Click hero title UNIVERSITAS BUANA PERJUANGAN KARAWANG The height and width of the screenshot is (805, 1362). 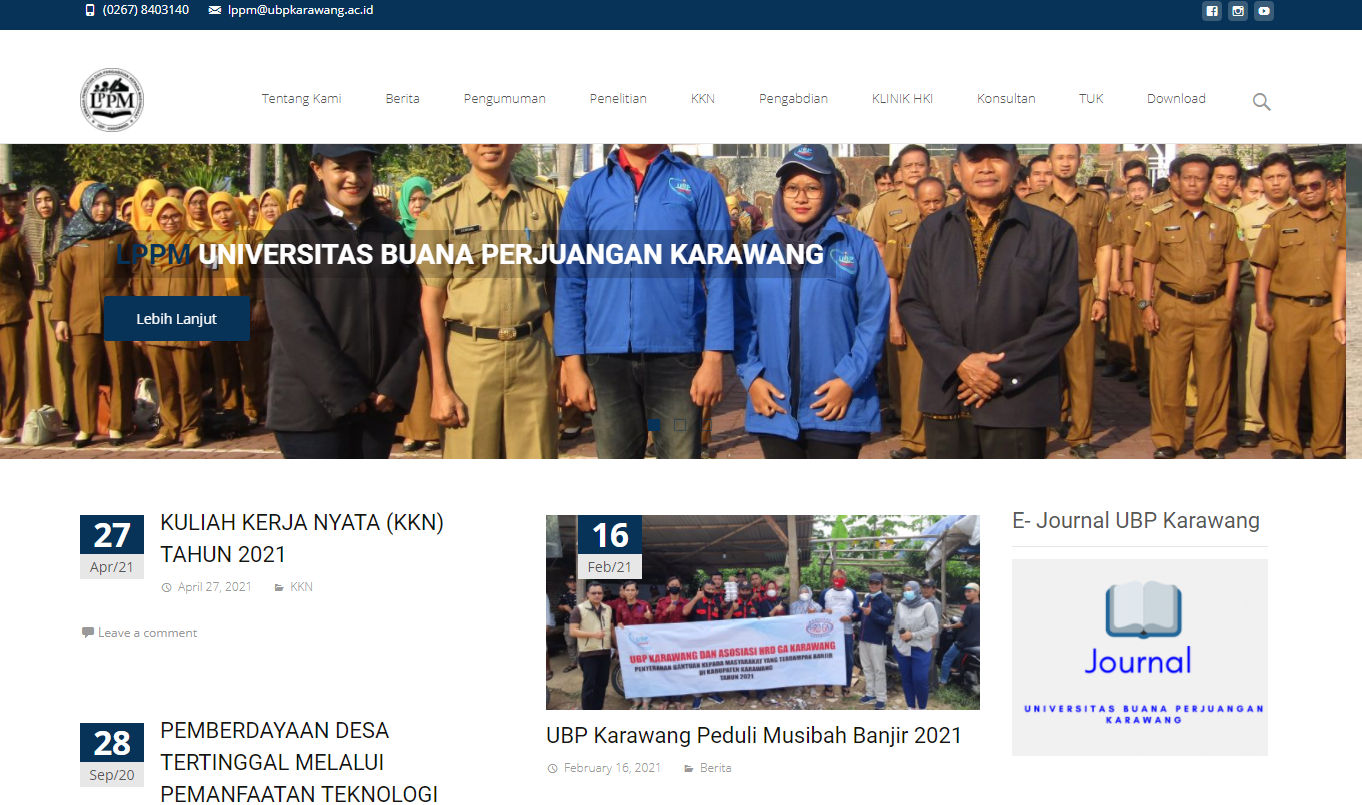(x=511, y=254)
